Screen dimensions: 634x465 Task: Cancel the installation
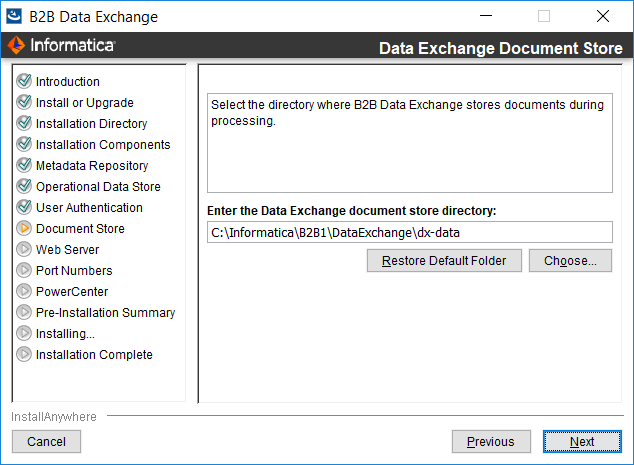46,442
